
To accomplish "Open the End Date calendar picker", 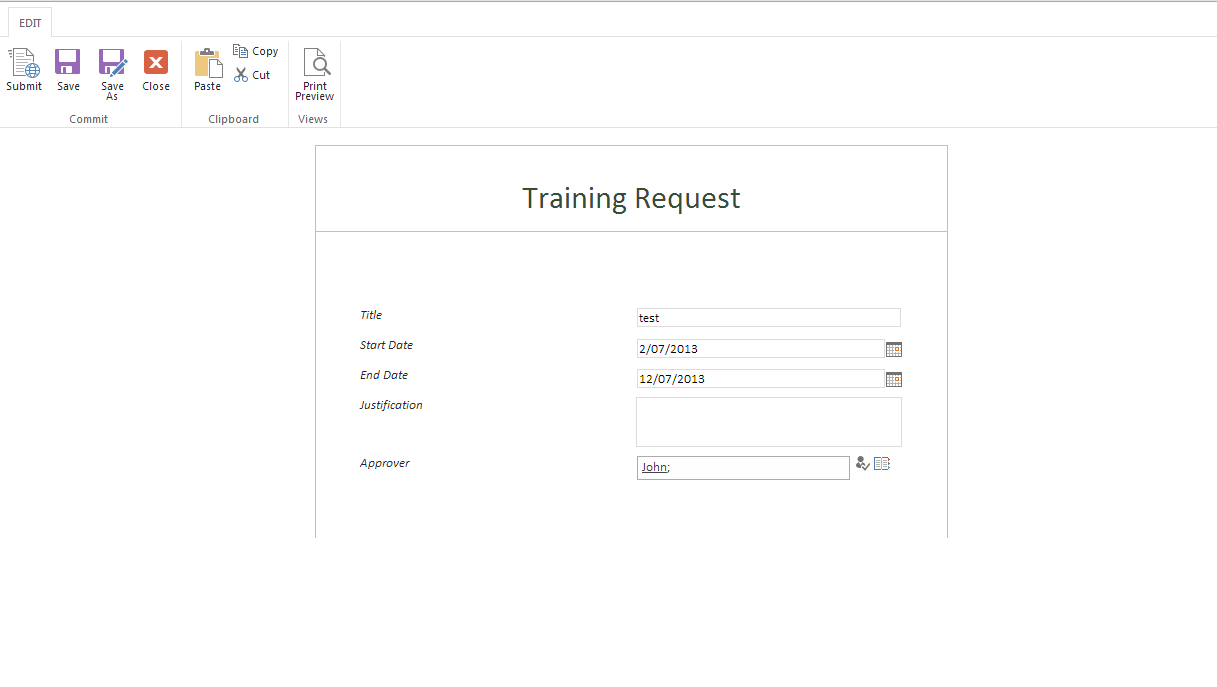I will click(894, 379).
